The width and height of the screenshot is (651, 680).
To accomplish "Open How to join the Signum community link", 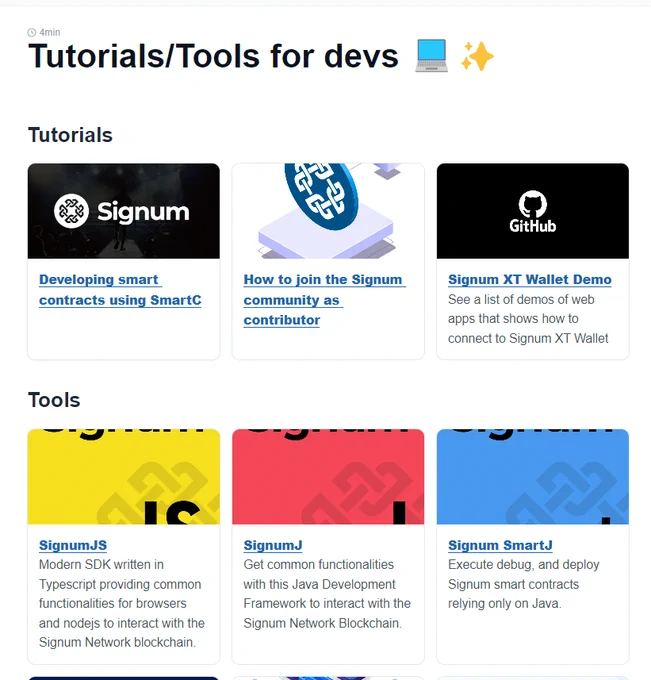I will tap(324, 300).
